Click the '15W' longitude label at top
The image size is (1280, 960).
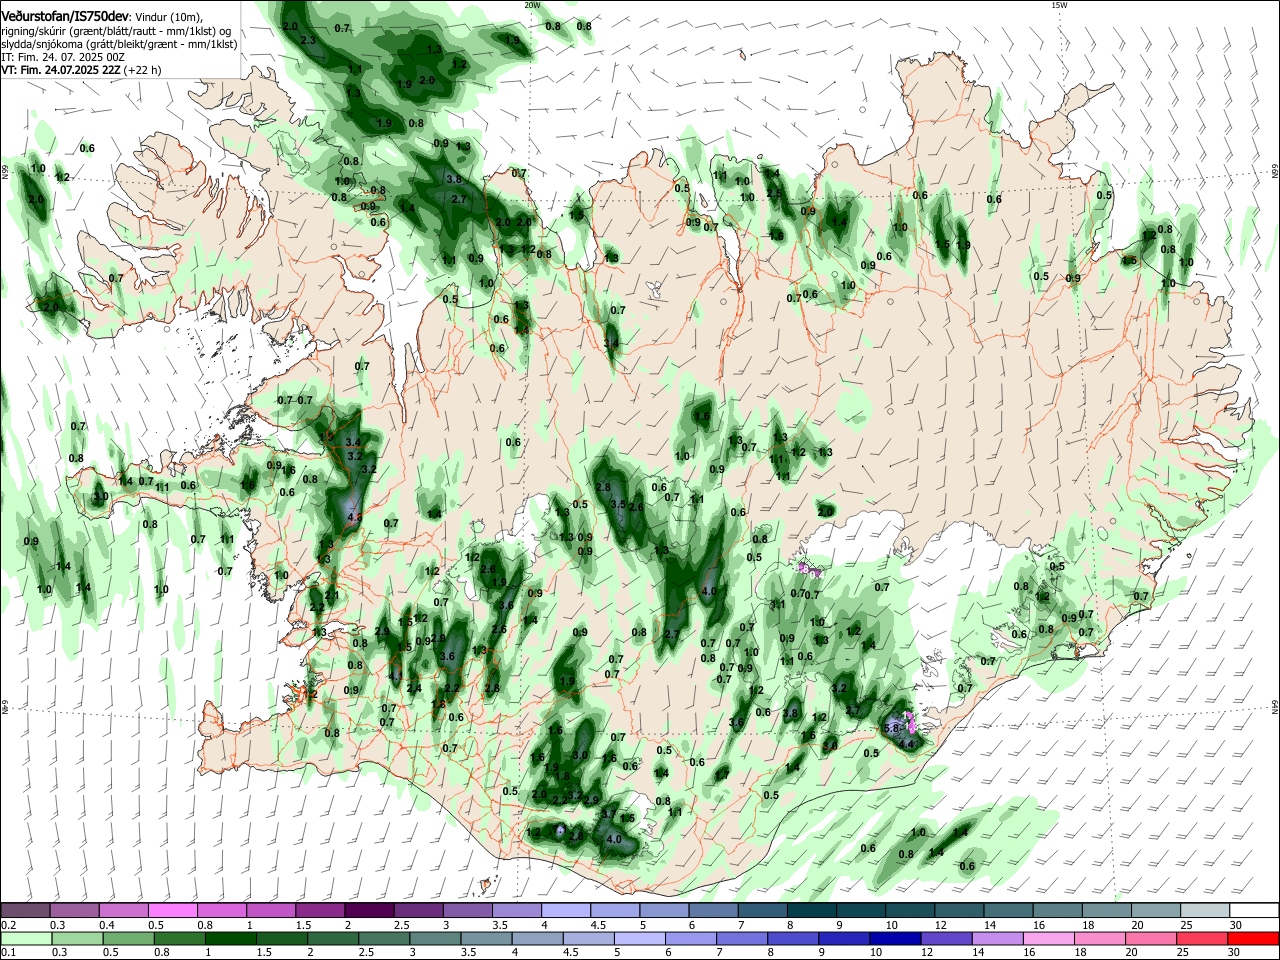coord(1059,5)
